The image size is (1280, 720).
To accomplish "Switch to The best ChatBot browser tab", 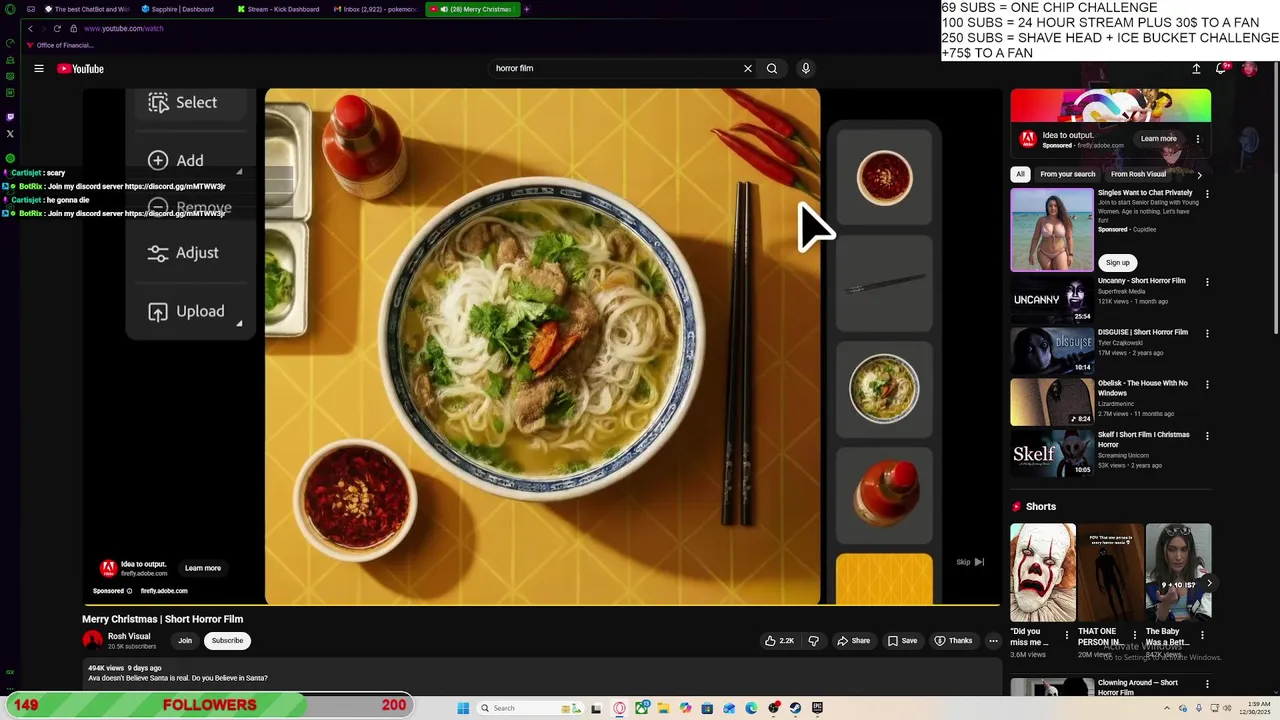I will click(x=87, y=9).
